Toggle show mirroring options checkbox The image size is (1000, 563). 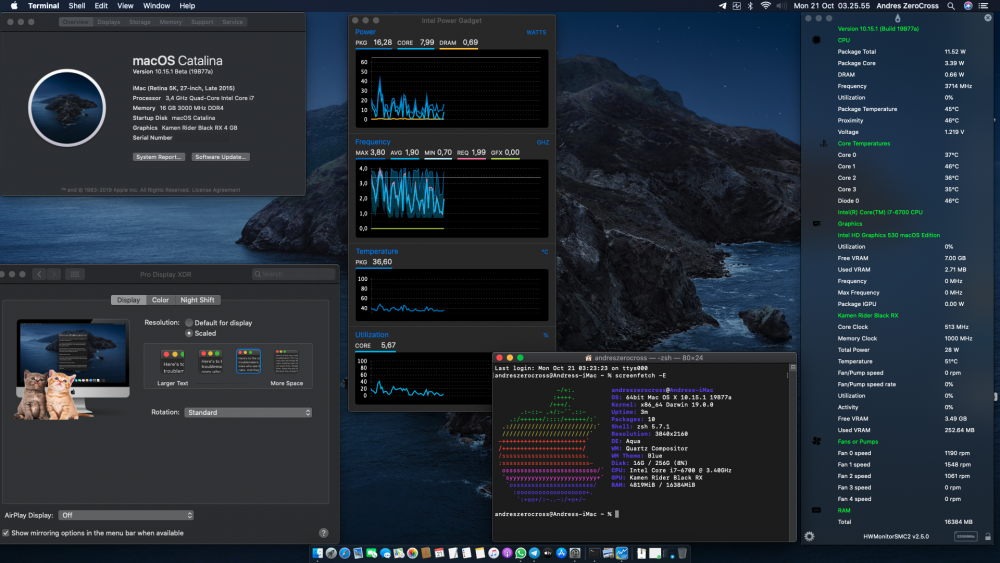click(x=6, y=533)
